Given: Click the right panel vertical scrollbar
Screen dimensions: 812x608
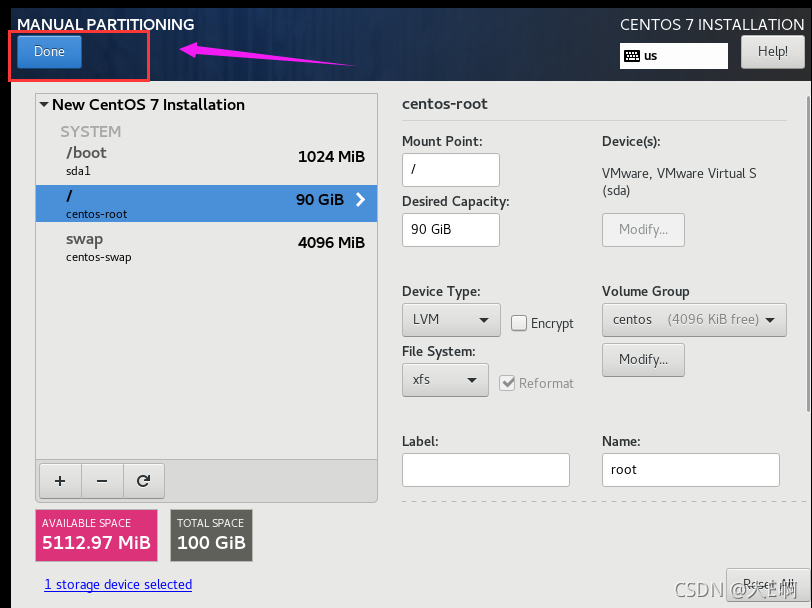Looking at the screenshot, I should coord(809,254).
